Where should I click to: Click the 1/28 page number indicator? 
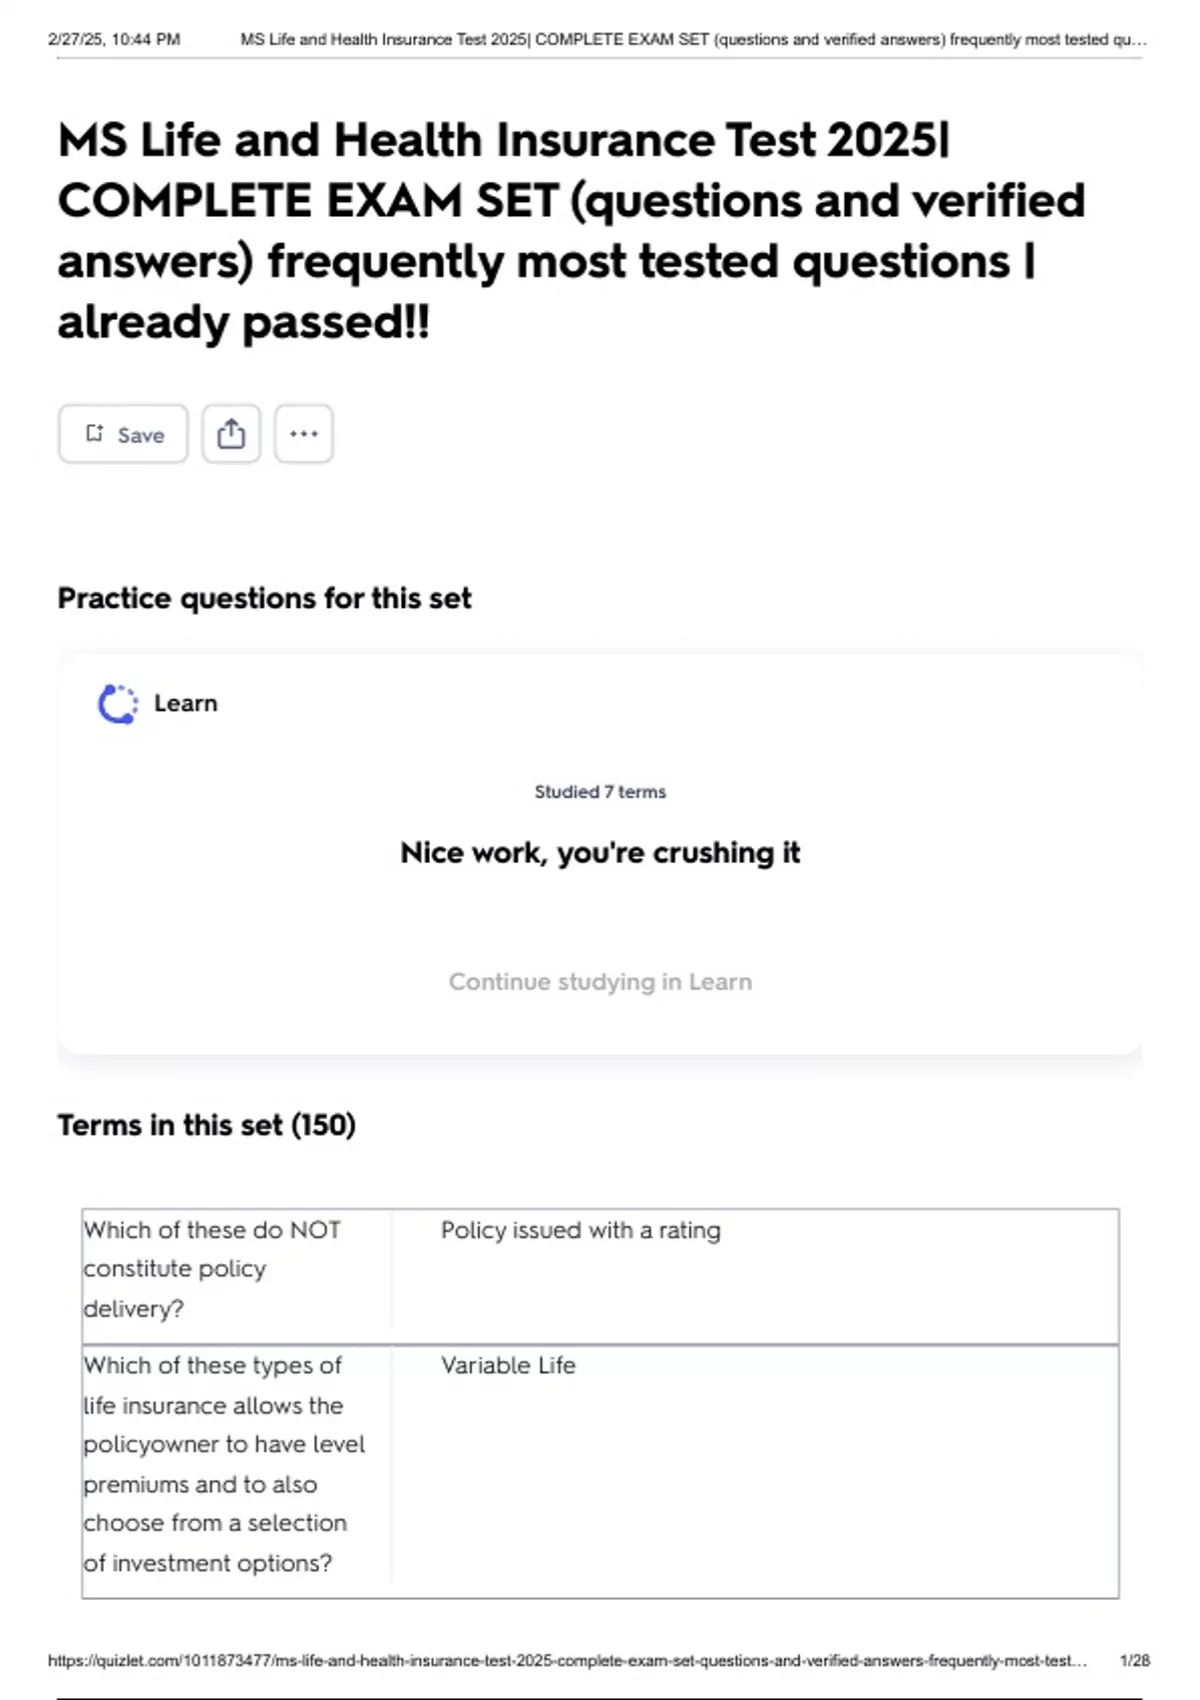click(x=1134, y=1661)
